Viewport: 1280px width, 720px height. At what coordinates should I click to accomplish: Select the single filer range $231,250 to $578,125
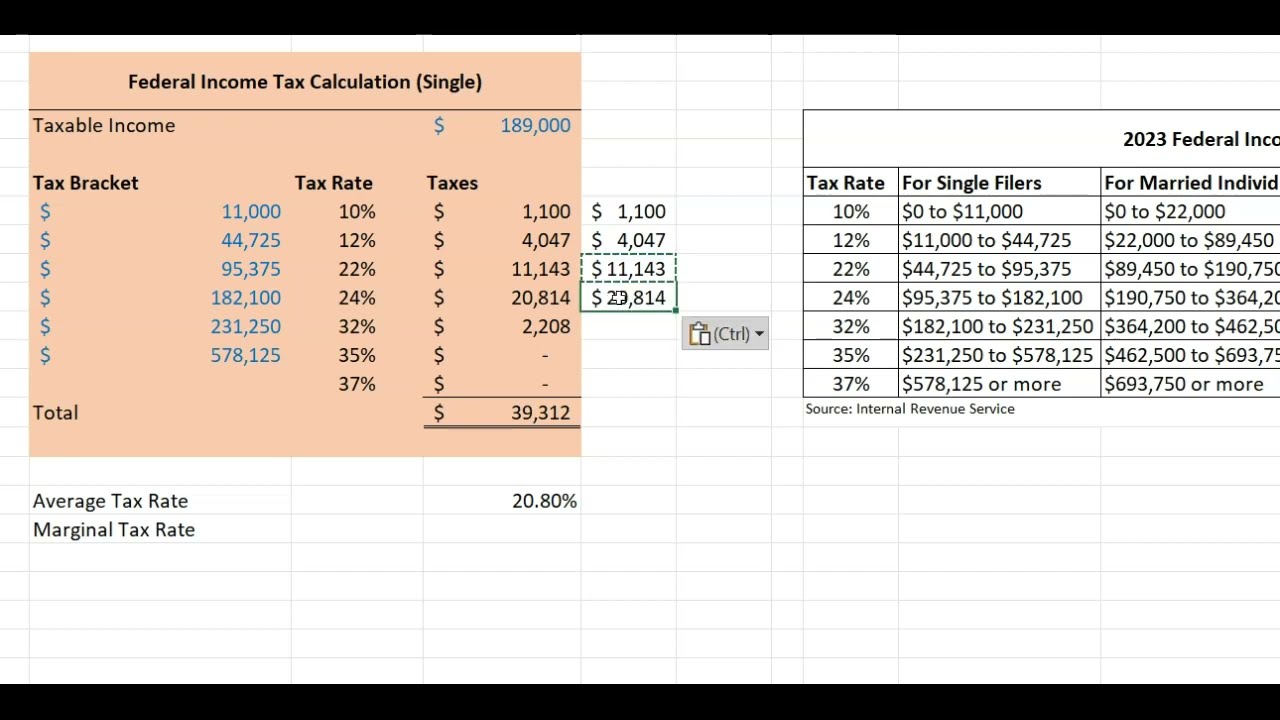click(999, 356)
